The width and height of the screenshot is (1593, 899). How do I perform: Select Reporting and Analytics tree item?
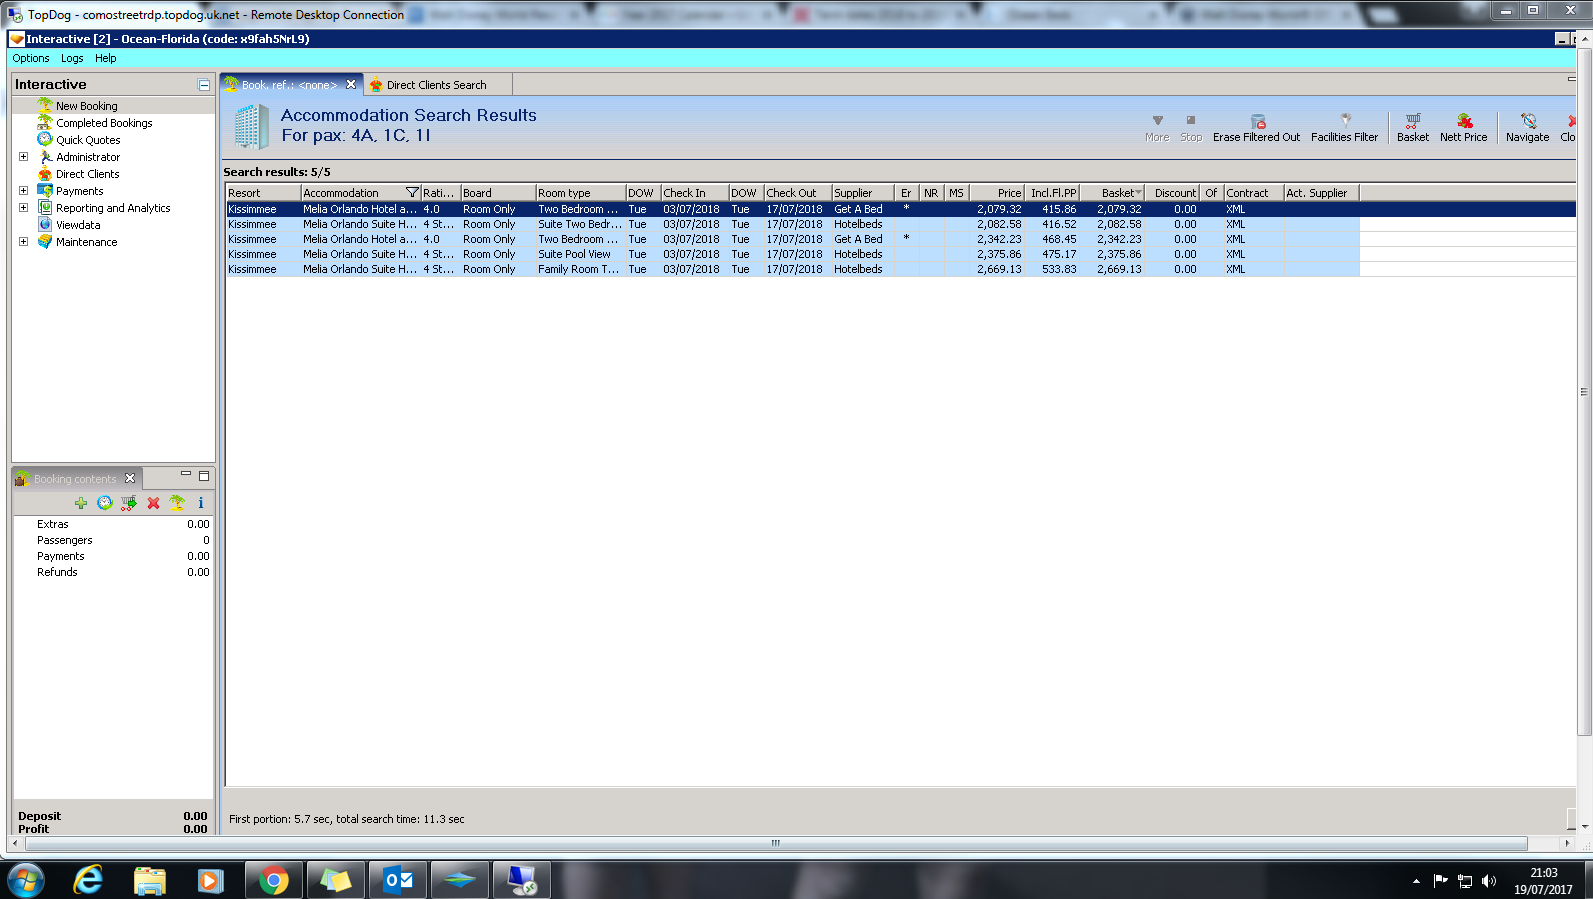click(113, 208)
